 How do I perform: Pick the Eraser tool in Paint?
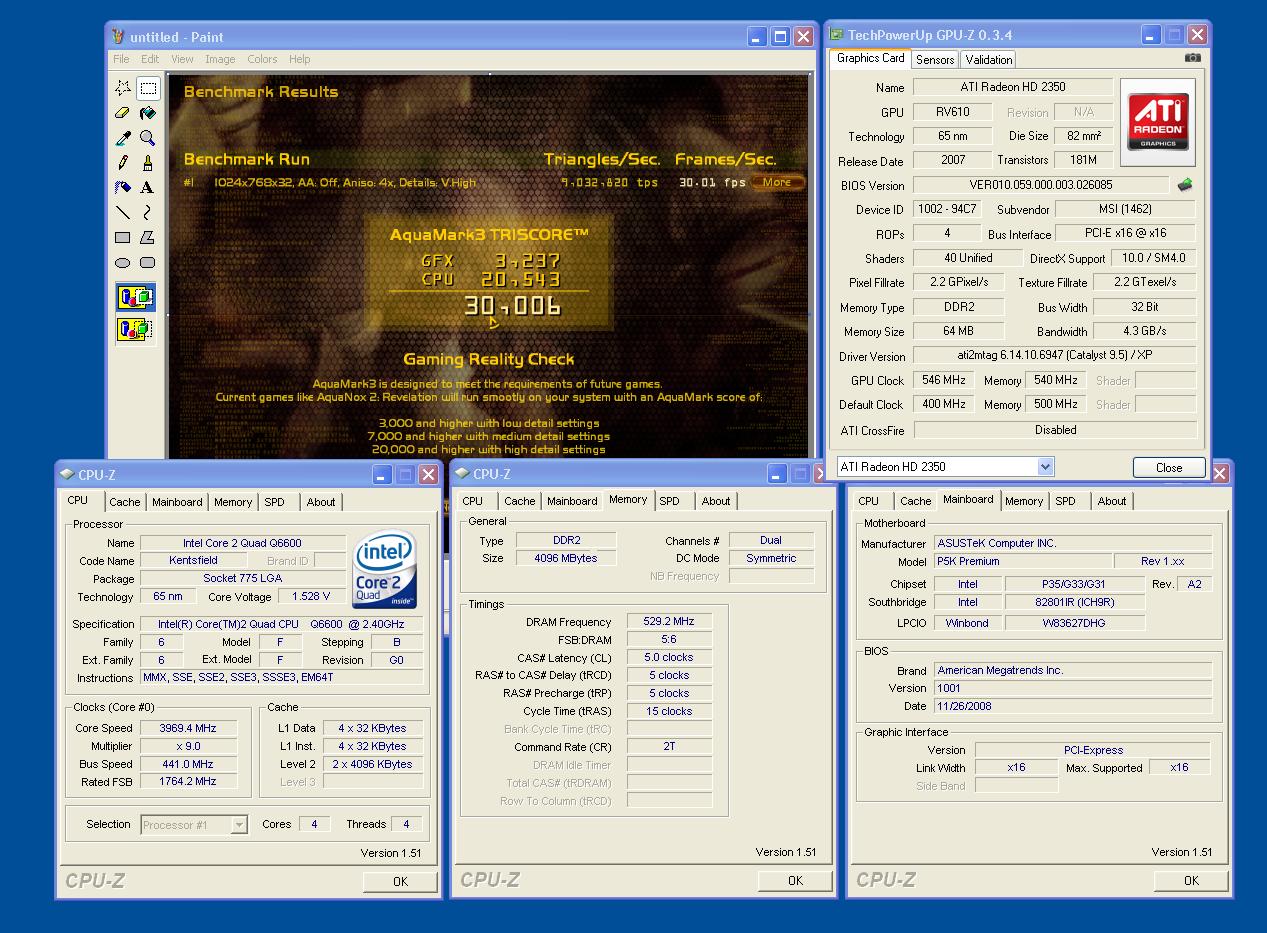(x=122, y=113)
